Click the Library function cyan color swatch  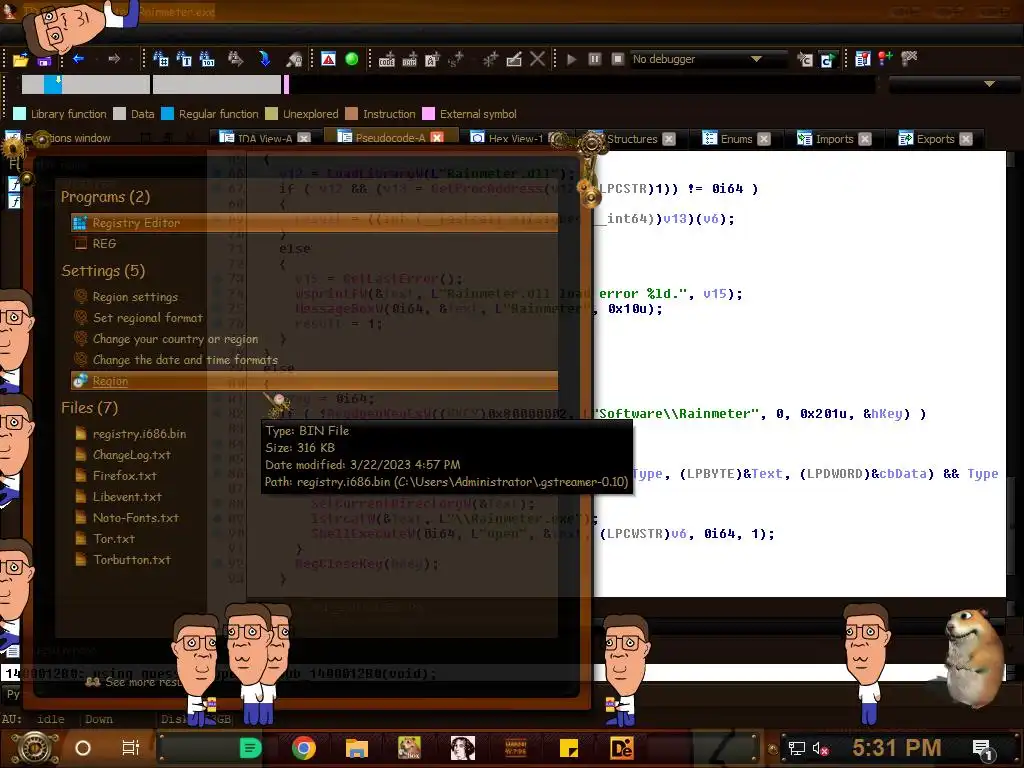[x=20, y=114]
